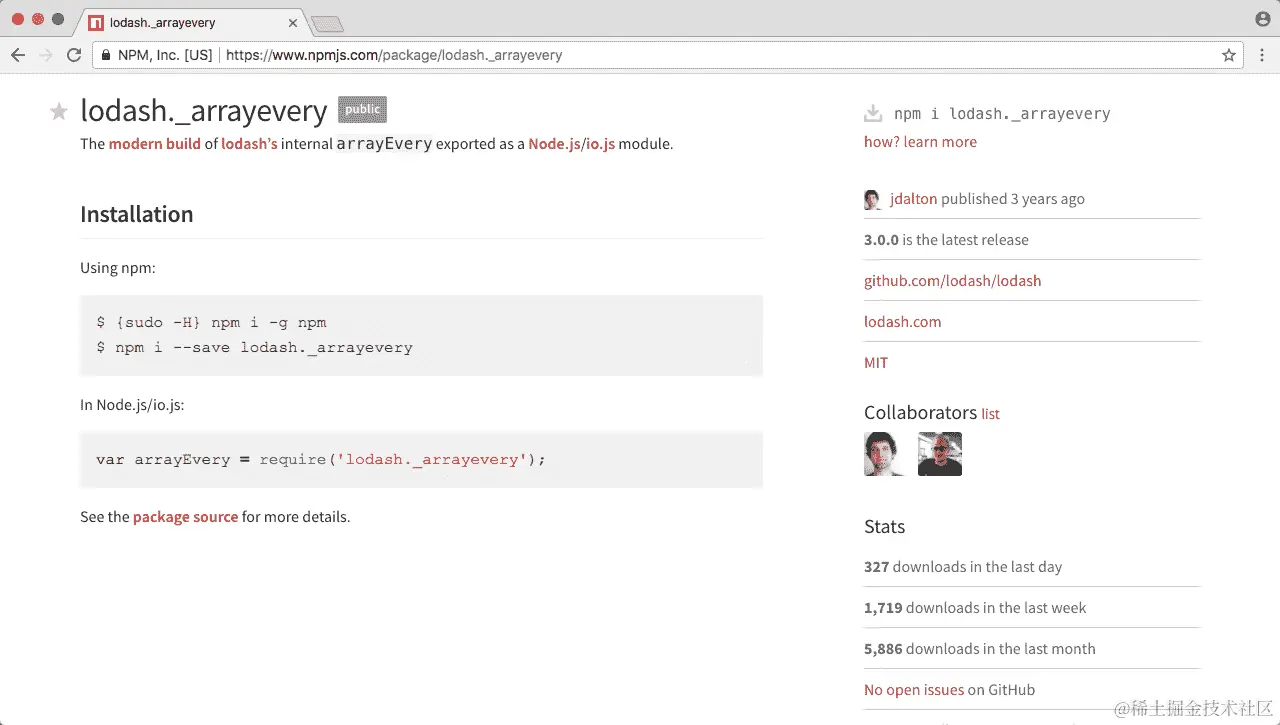Image resolution: width=1280 pixels, height=725 pixels.
Task: Click the '$ npm i --save lodash._arrayevery' line
Action: [254, 348]
